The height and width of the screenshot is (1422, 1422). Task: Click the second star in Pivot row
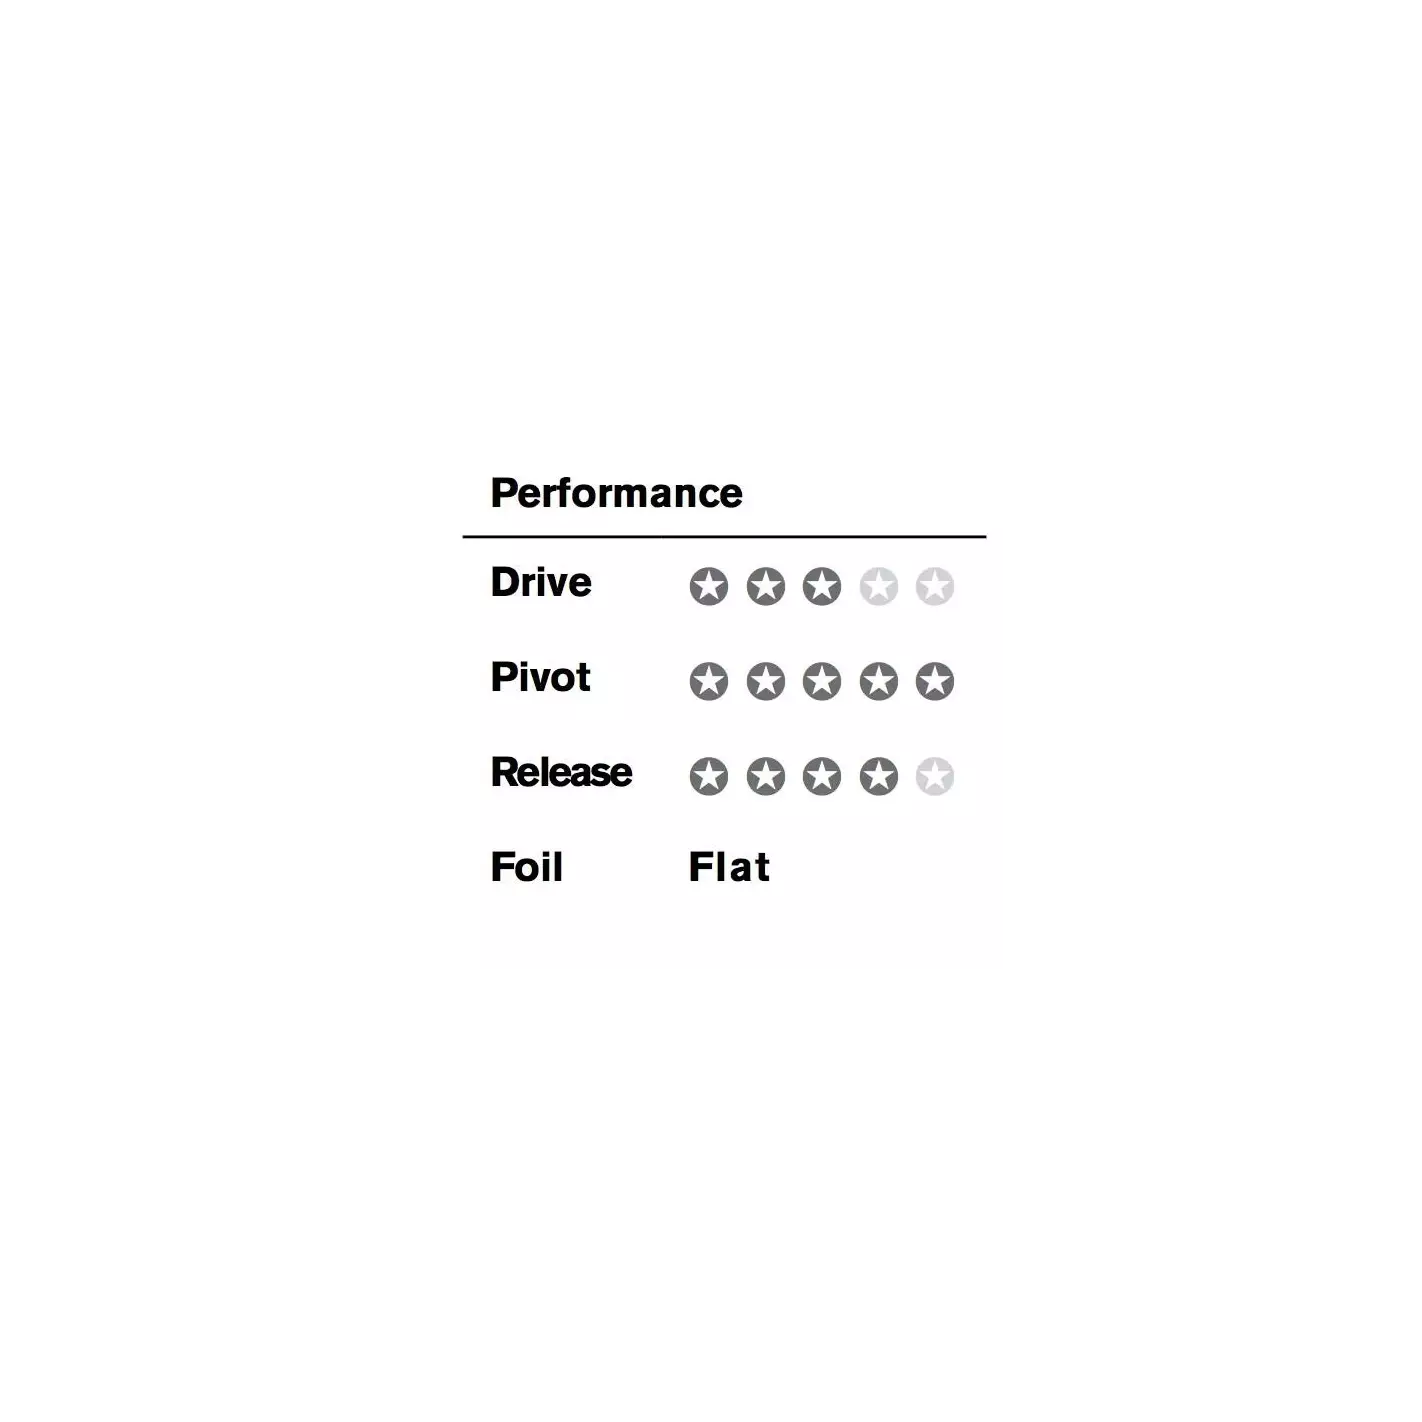(766, 681)
